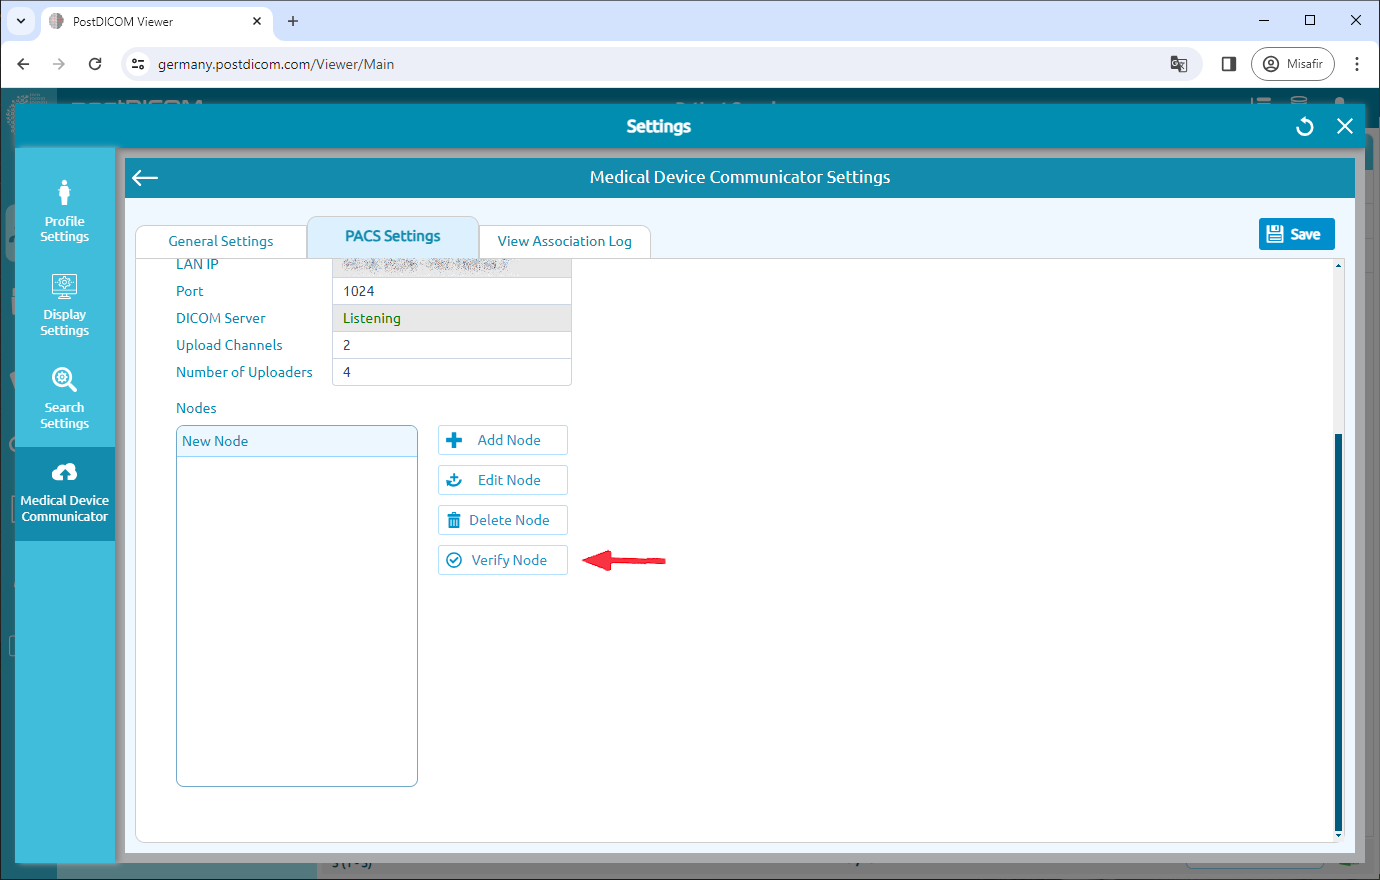Open Google Translate icon in address bar
Image resolution: width=1380 pixels, height=880 pixels.
coord(1178,63)
